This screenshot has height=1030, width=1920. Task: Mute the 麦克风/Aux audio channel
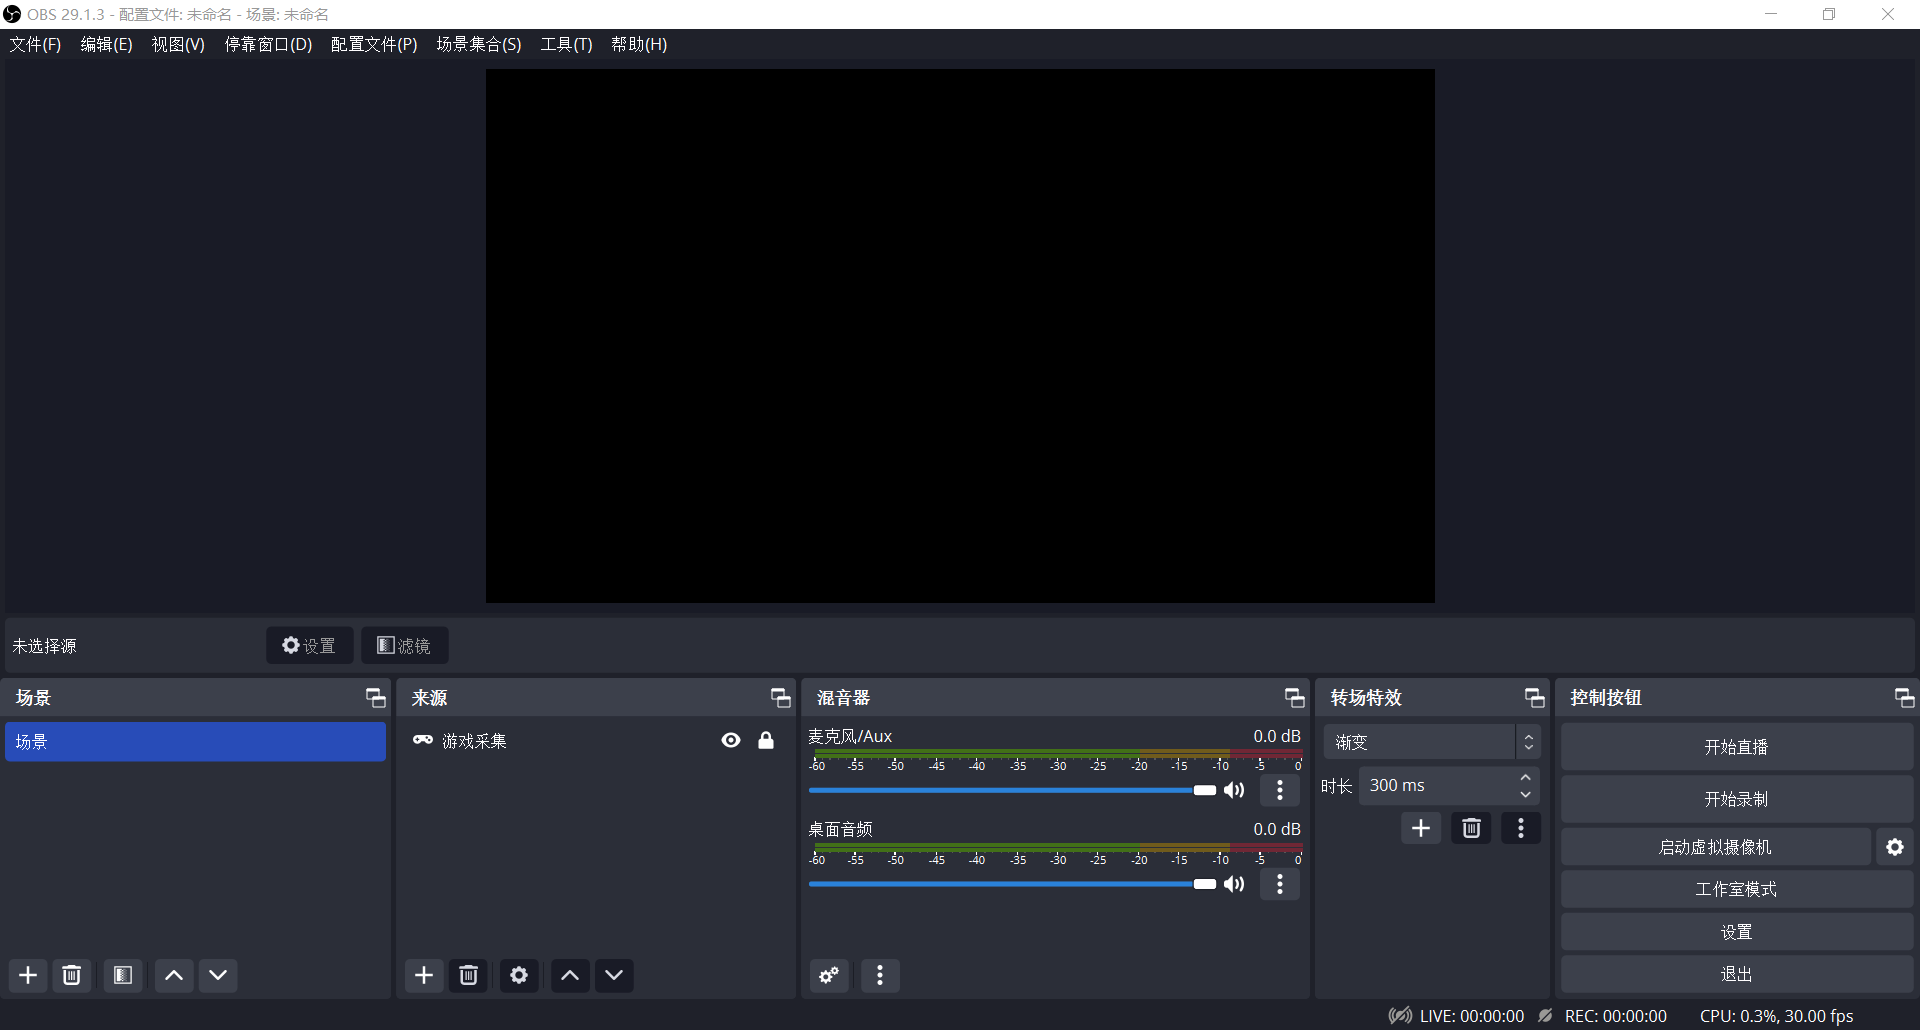pyautogui.click(x=1234, y=790)
